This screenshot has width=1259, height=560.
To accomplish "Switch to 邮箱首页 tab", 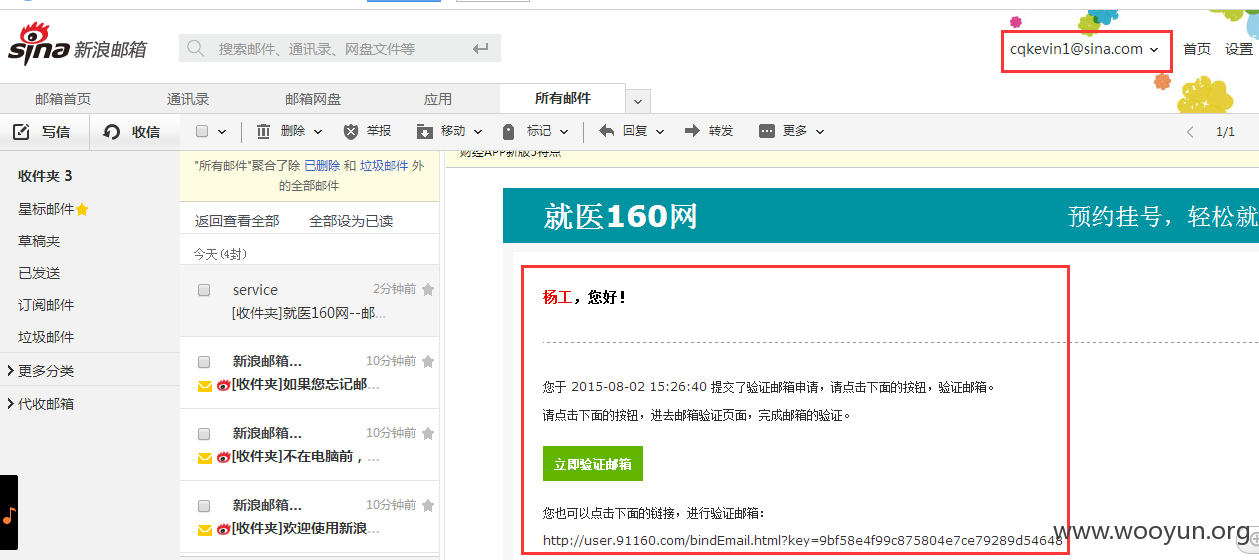I will click(63, 99).
